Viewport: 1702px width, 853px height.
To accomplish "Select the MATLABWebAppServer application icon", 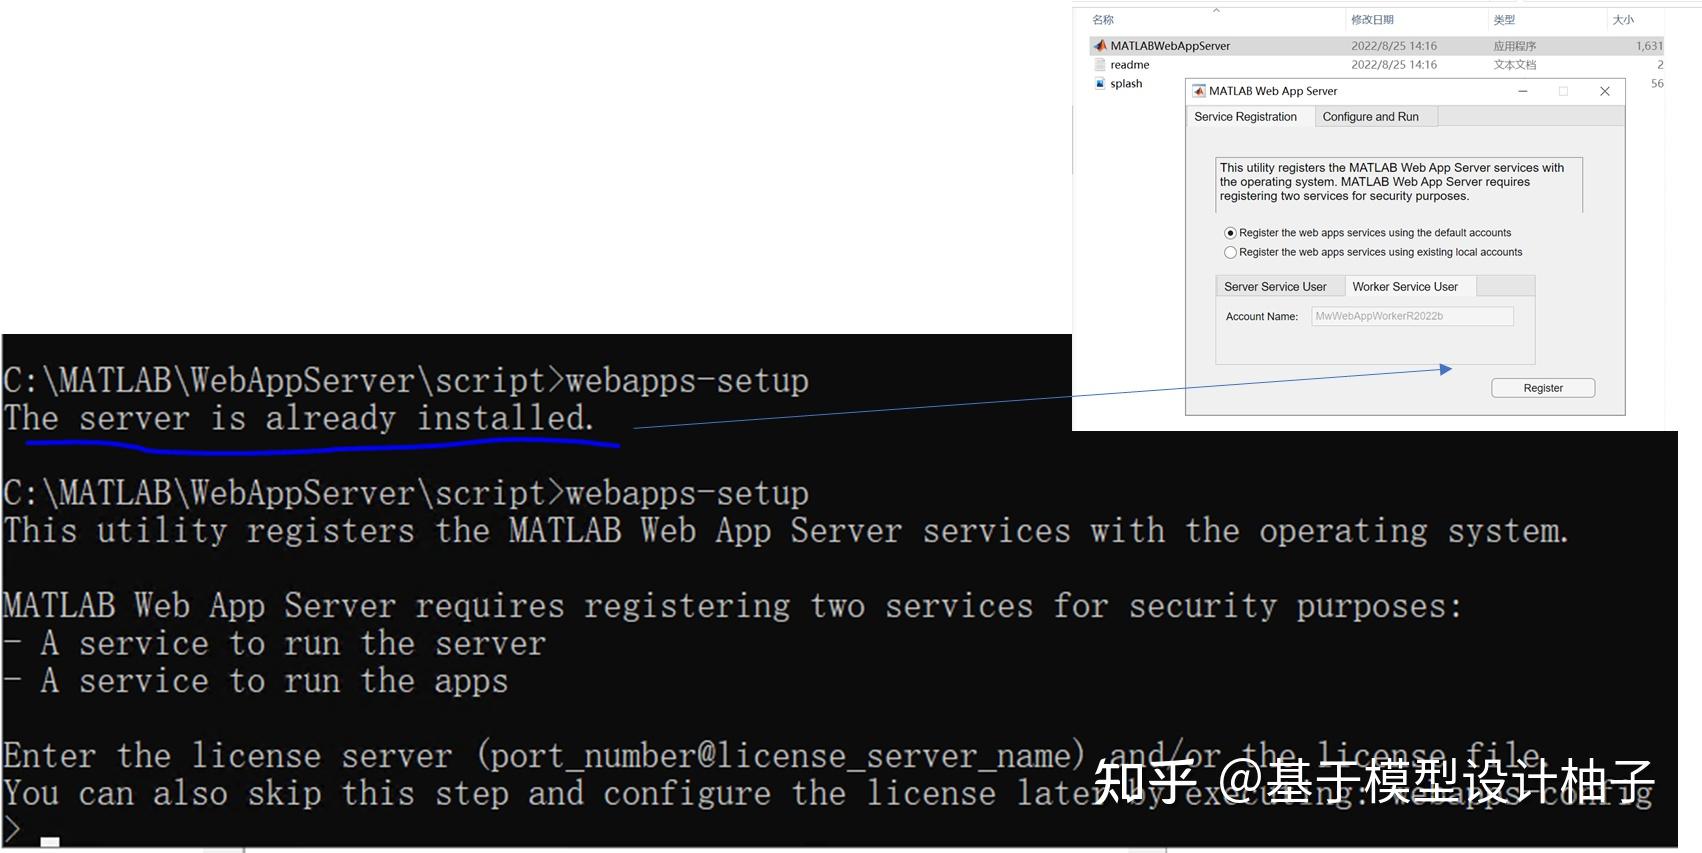I will coord(1100,46).
